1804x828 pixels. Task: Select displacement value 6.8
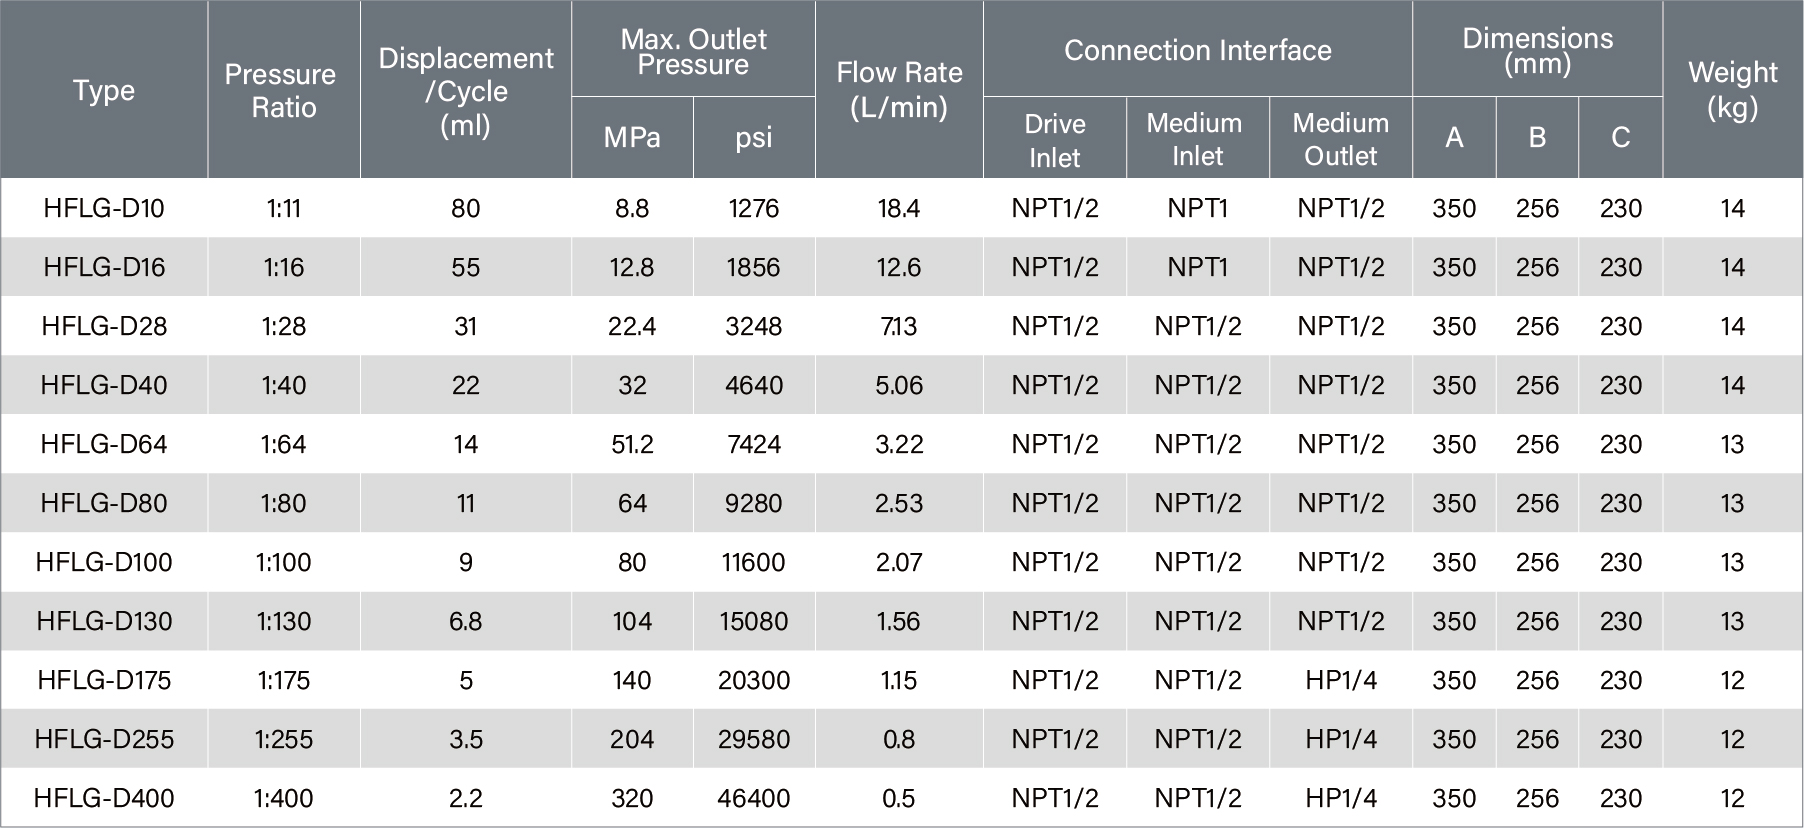(466, 621)
